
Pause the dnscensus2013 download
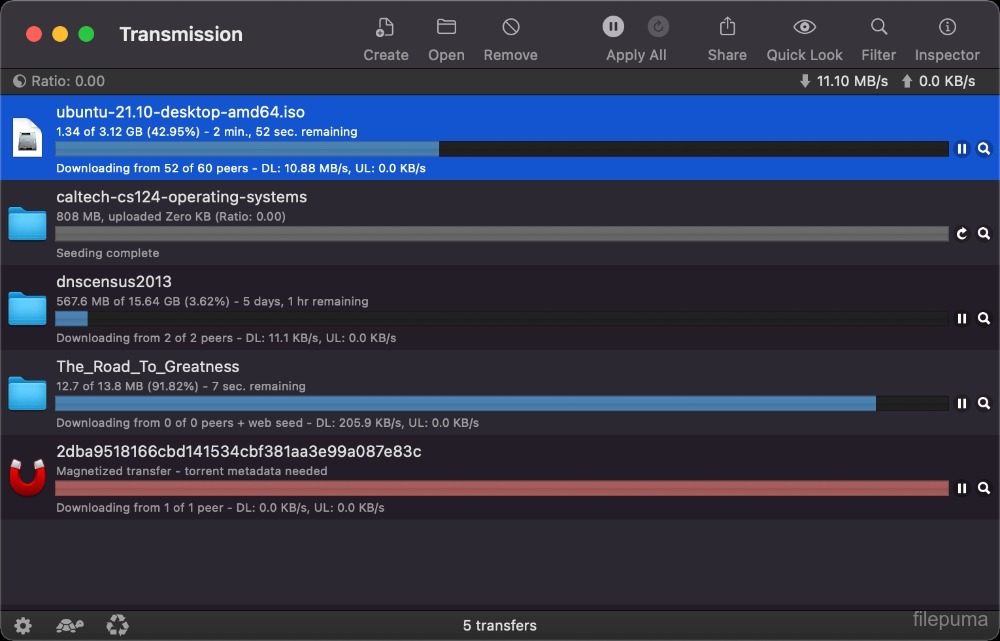pos(961,319)
